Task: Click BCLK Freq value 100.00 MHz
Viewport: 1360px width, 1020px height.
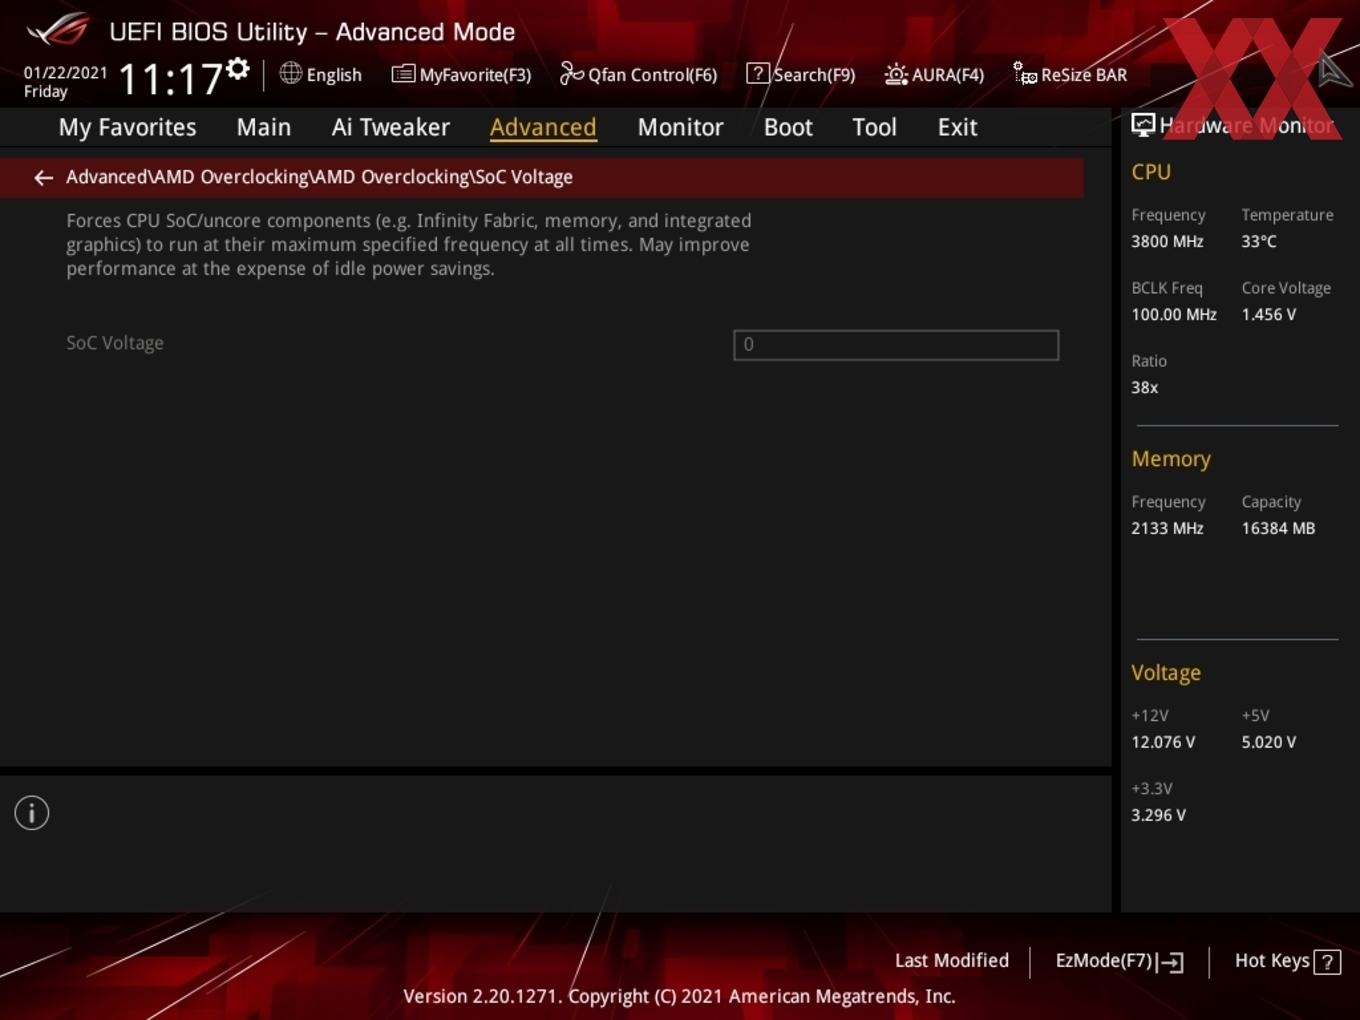Action: [1174, 315]
